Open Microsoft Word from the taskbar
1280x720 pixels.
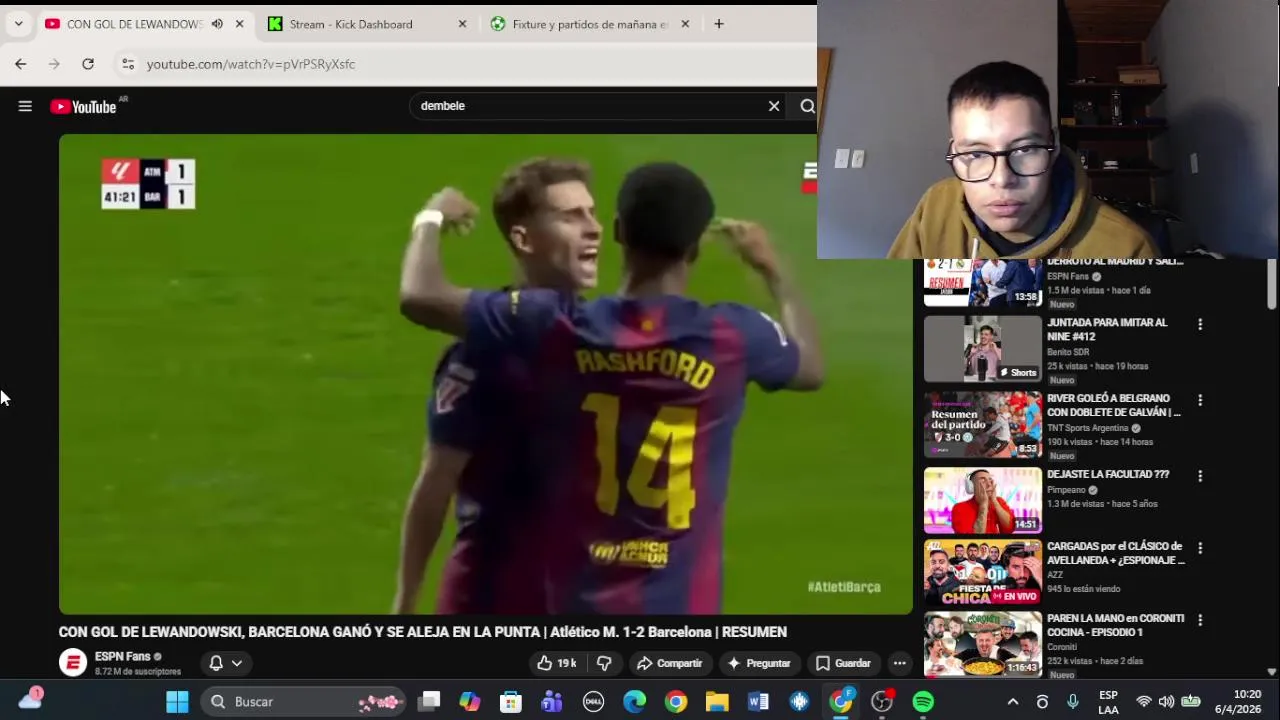click(x=758, y=702)
